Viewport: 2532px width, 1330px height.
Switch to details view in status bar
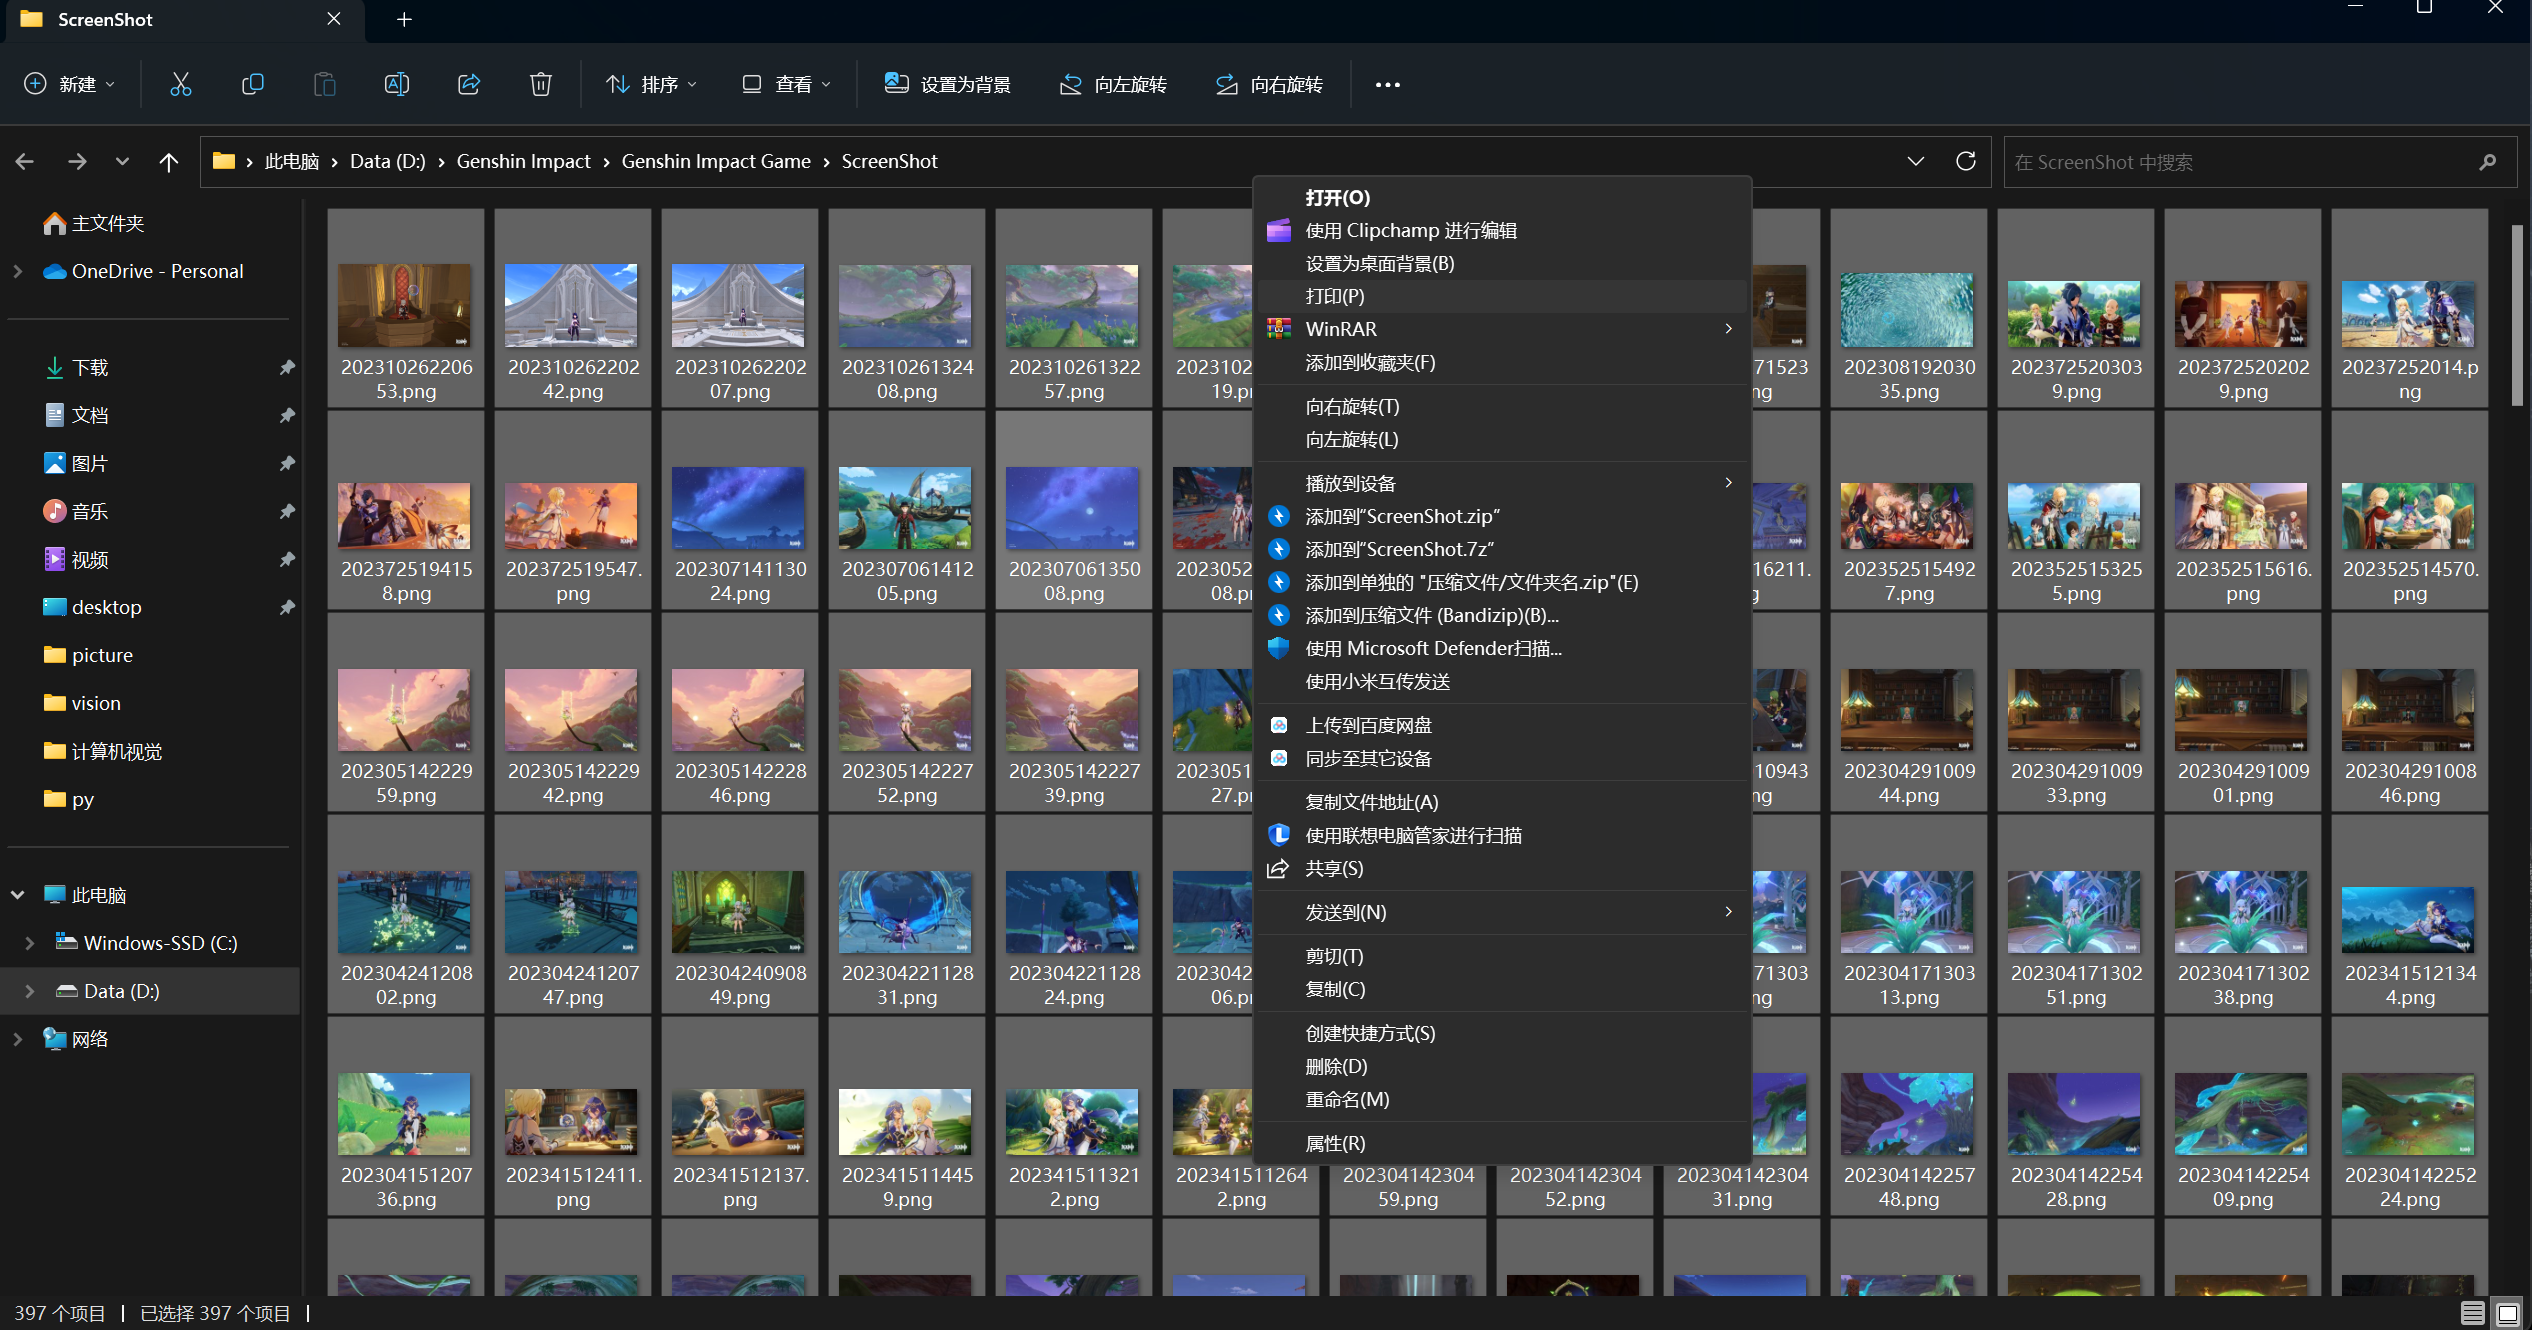pos(2473,1313)
